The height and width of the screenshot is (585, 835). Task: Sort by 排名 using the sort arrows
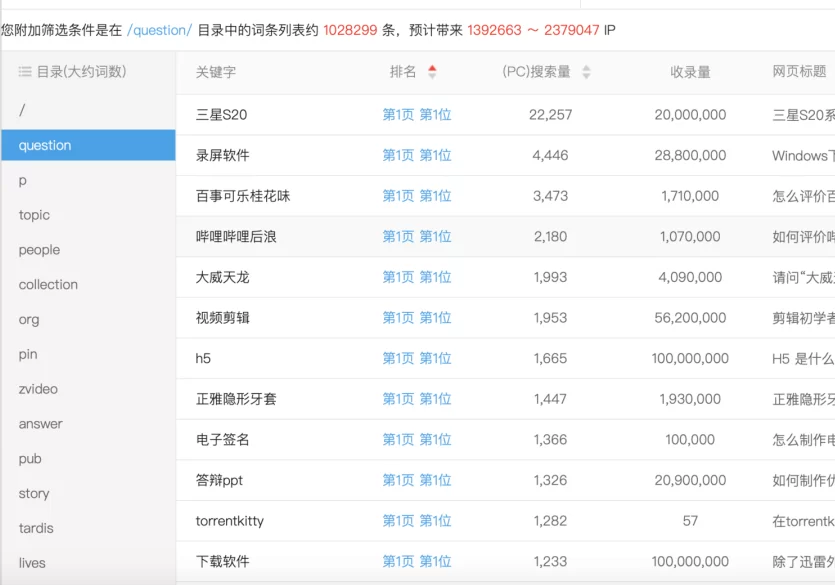pyautogui.click(x=432, y=72)
